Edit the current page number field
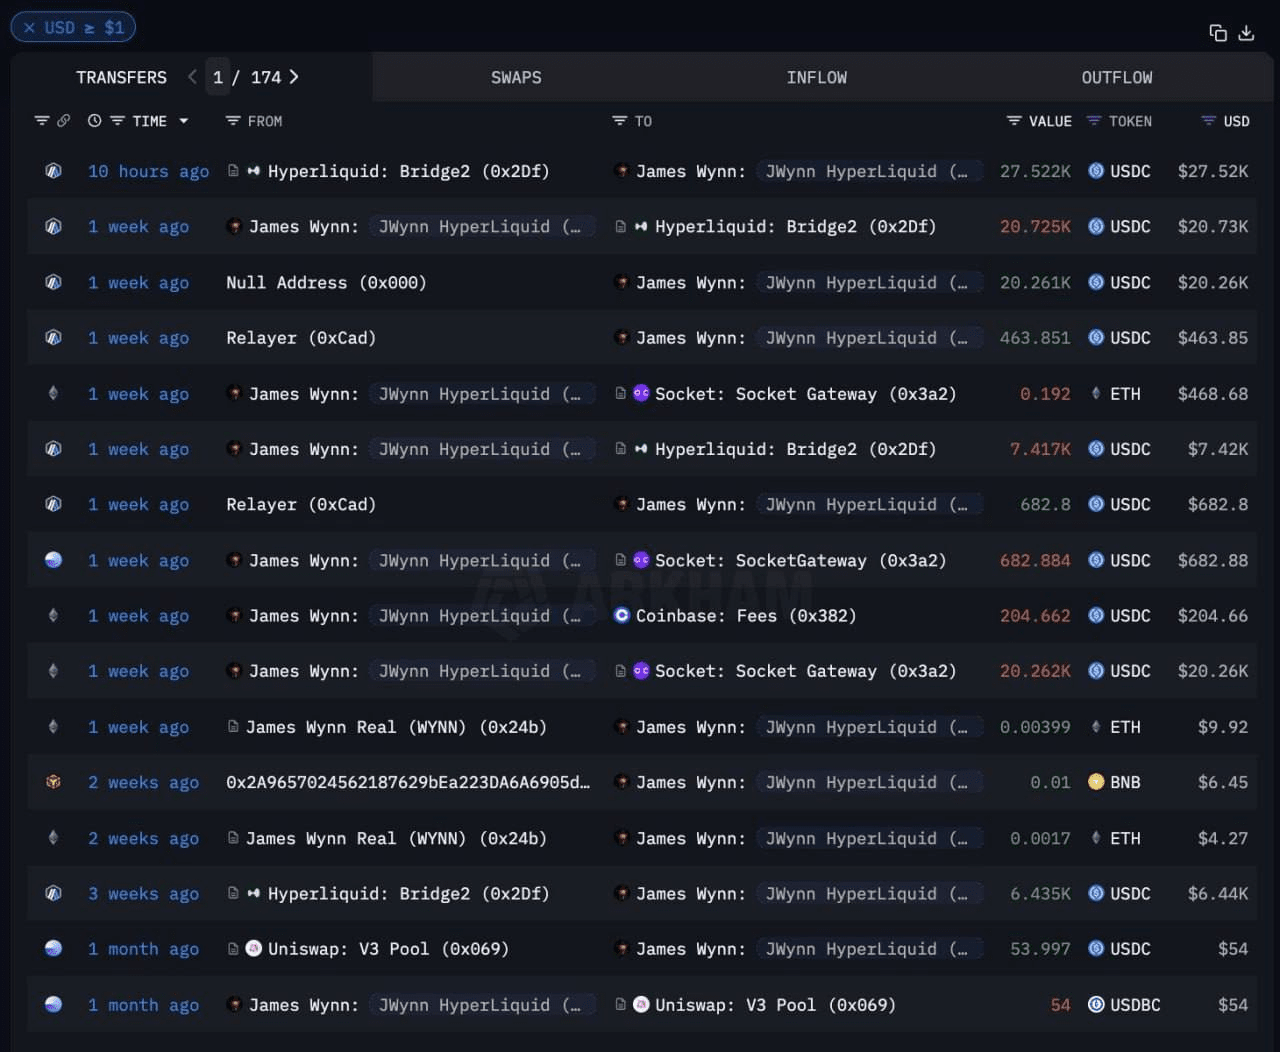Viewport: 1280px width, 1052px height. tap(218, 77)
